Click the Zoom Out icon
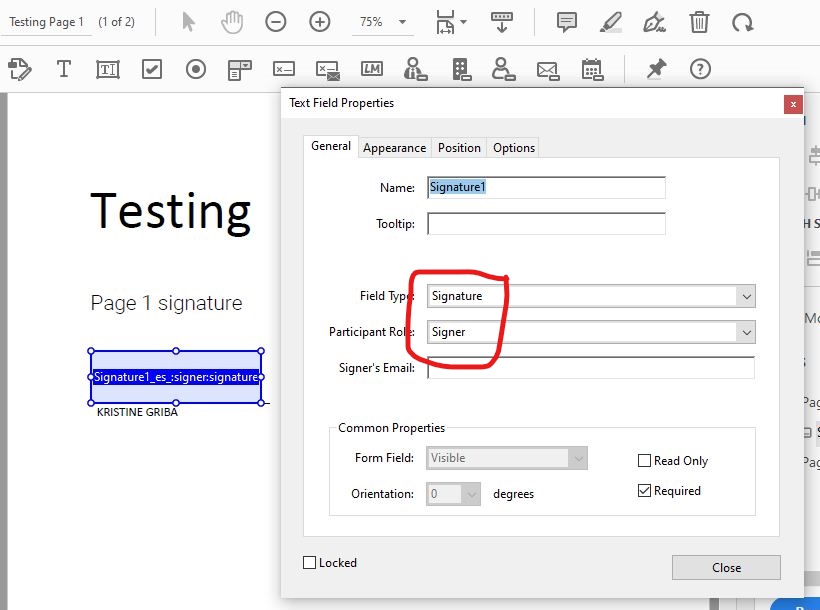 coord(275,22)
